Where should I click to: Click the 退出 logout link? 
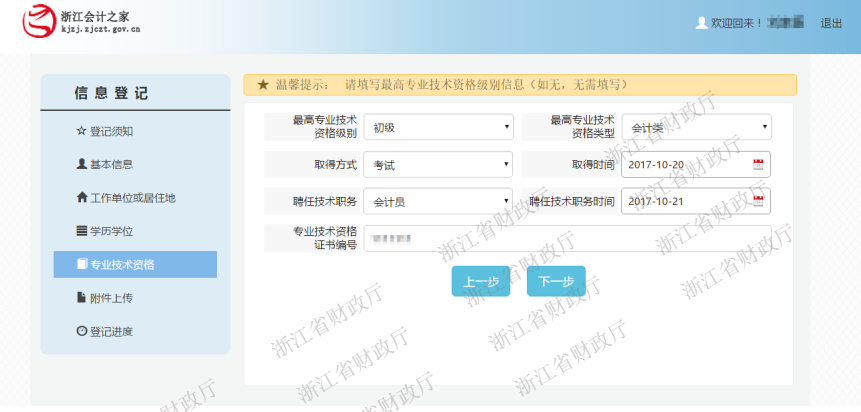(831, 22)
